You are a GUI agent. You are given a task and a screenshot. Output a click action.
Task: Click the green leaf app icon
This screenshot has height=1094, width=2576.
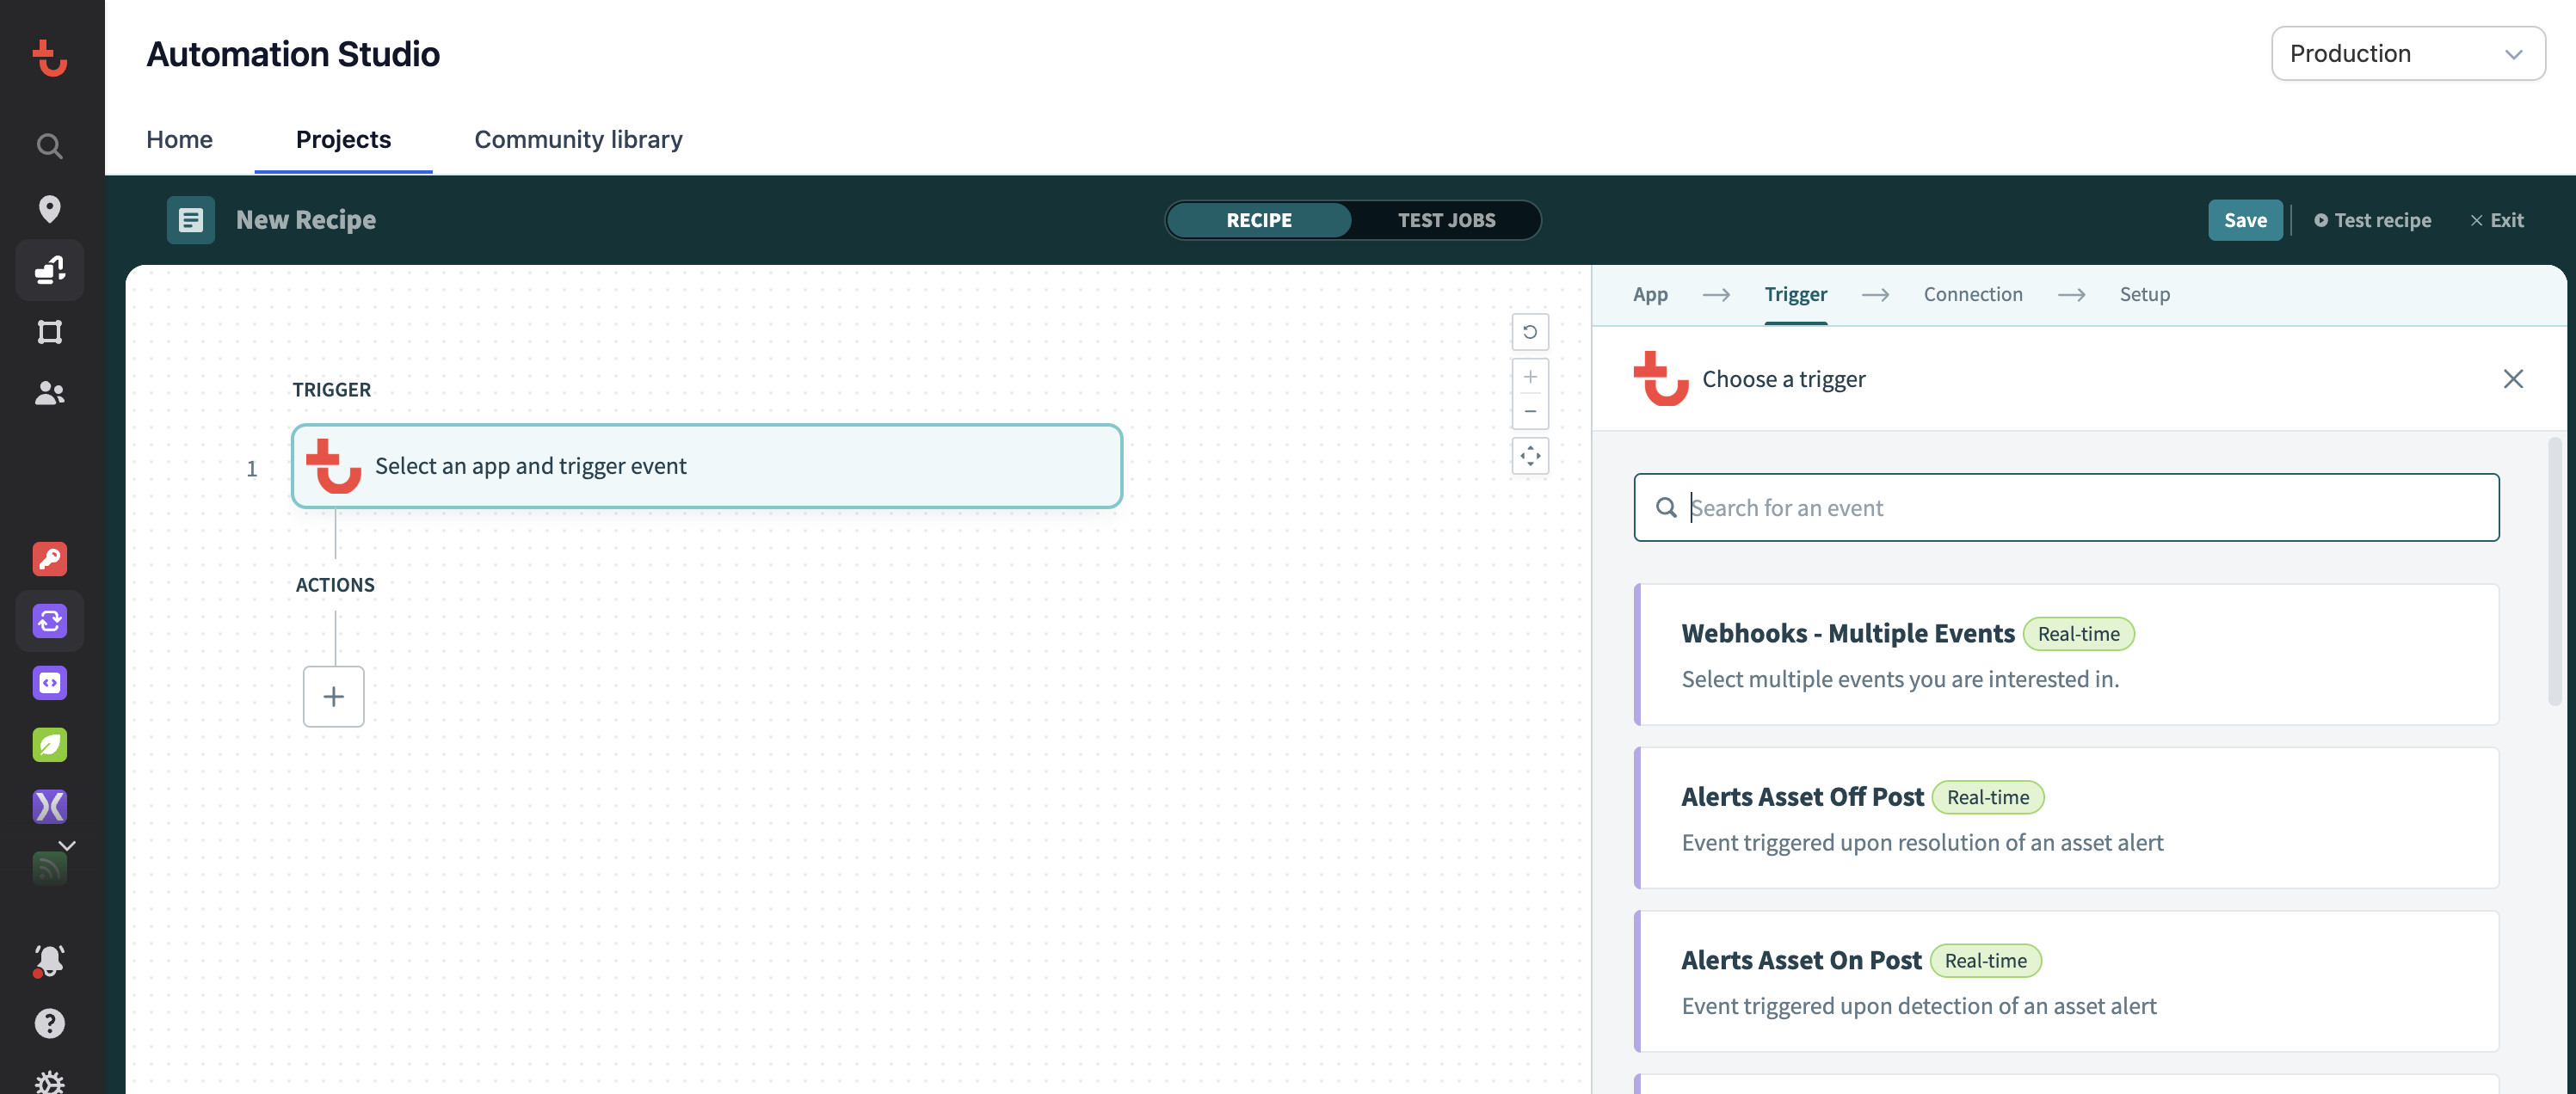49,745
